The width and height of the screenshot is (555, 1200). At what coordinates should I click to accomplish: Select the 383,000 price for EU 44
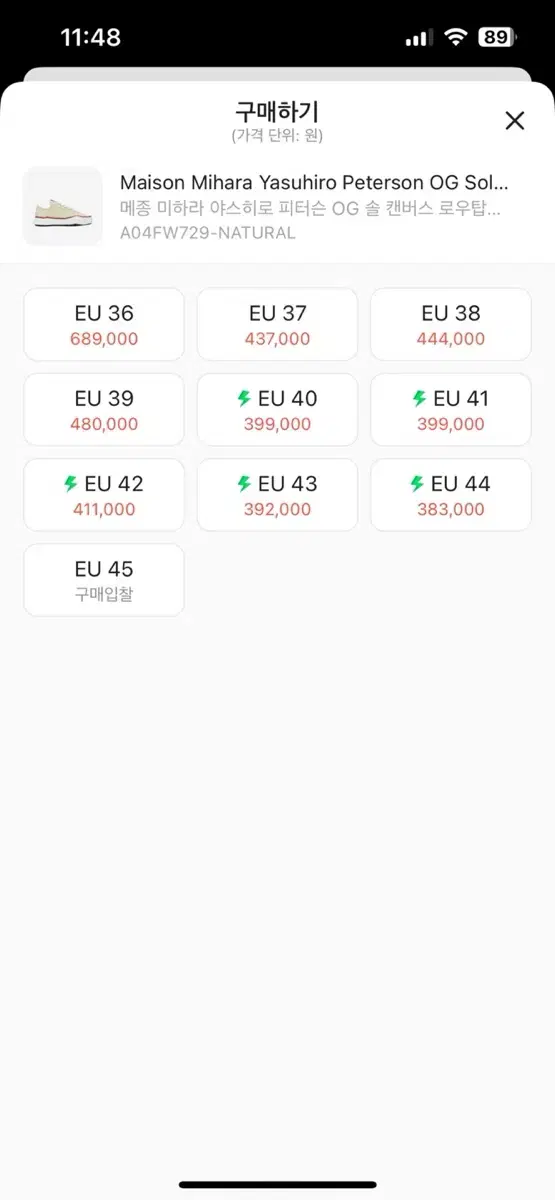[x=450, y=509]
